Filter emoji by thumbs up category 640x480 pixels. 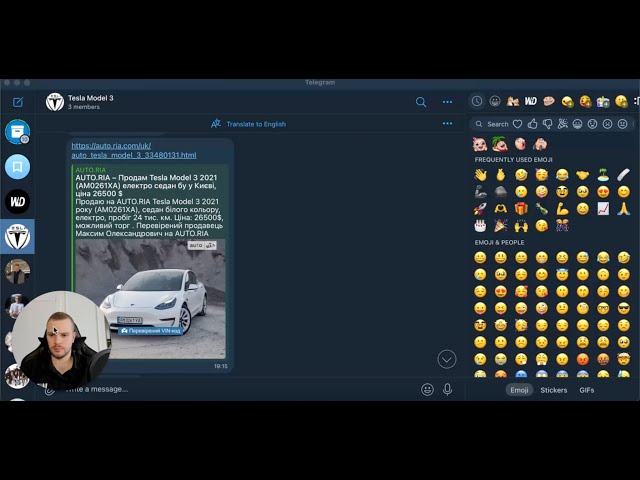532,124
